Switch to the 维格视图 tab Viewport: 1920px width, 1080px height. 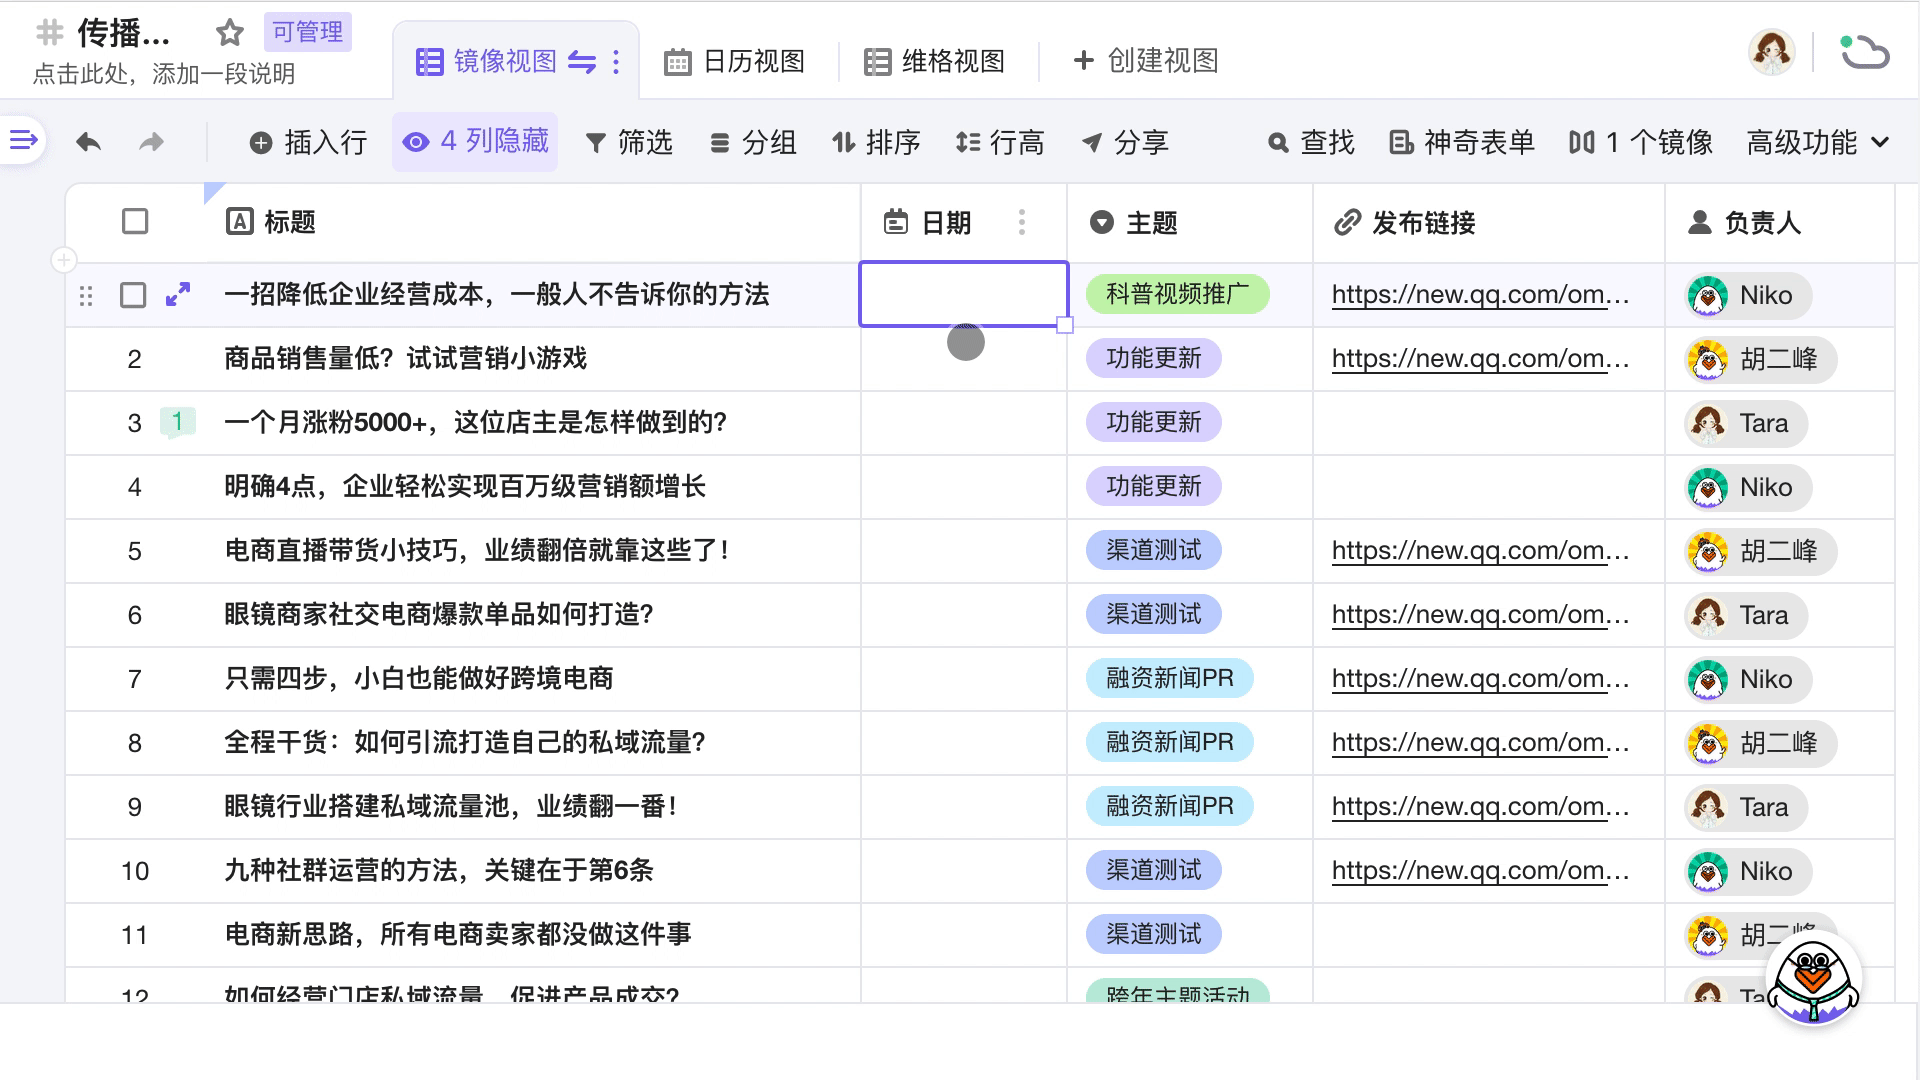click(x=934, y=62)
